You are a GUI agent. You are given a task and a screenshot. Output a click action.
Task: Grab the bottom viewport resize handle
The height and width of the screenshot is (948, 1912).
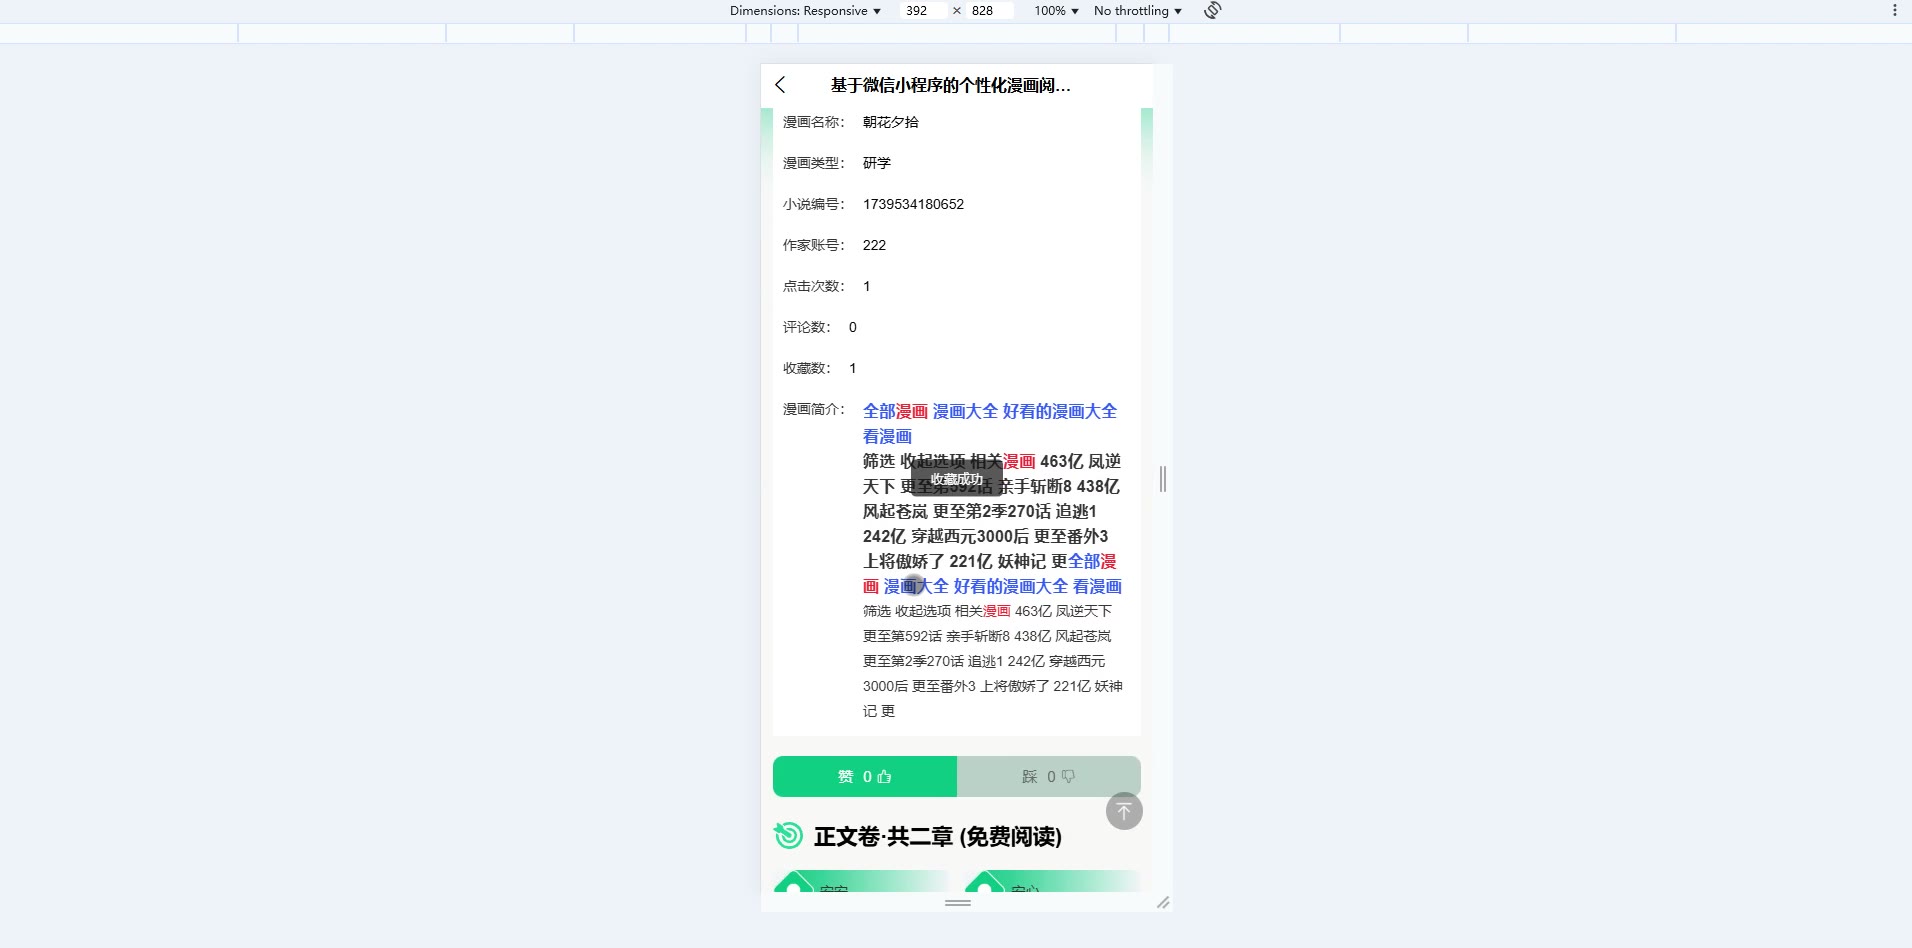(x=958, y=903)
